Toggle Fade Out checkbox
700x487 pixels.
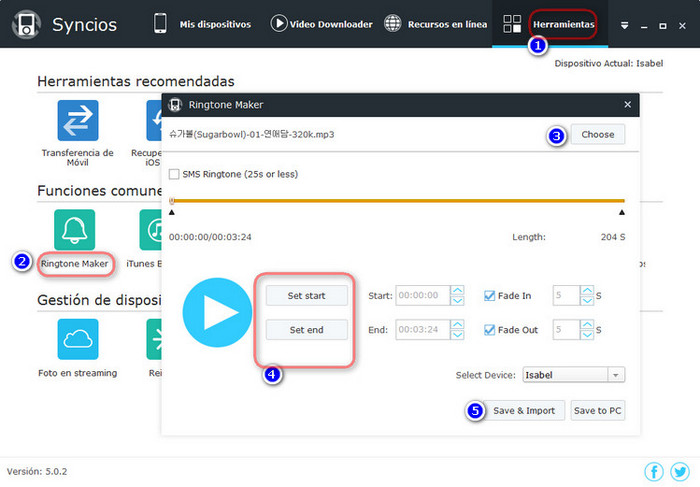click(x=489, y=330)
